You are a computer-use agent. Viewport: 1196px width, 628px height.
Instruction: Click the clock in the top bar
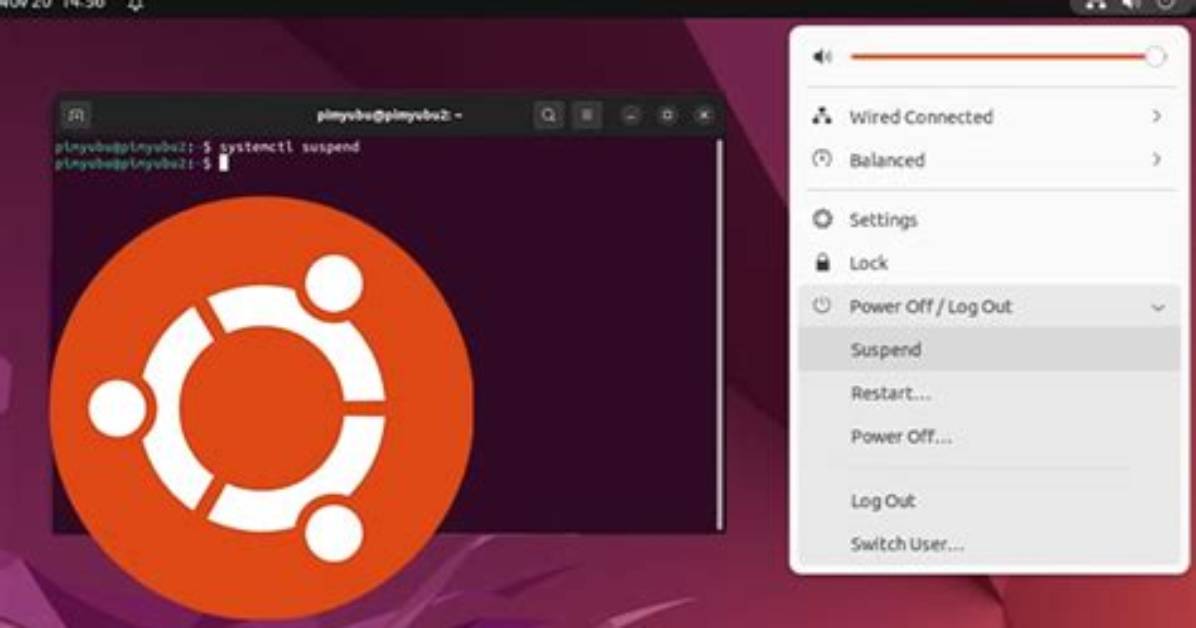[x=53, y=5]
